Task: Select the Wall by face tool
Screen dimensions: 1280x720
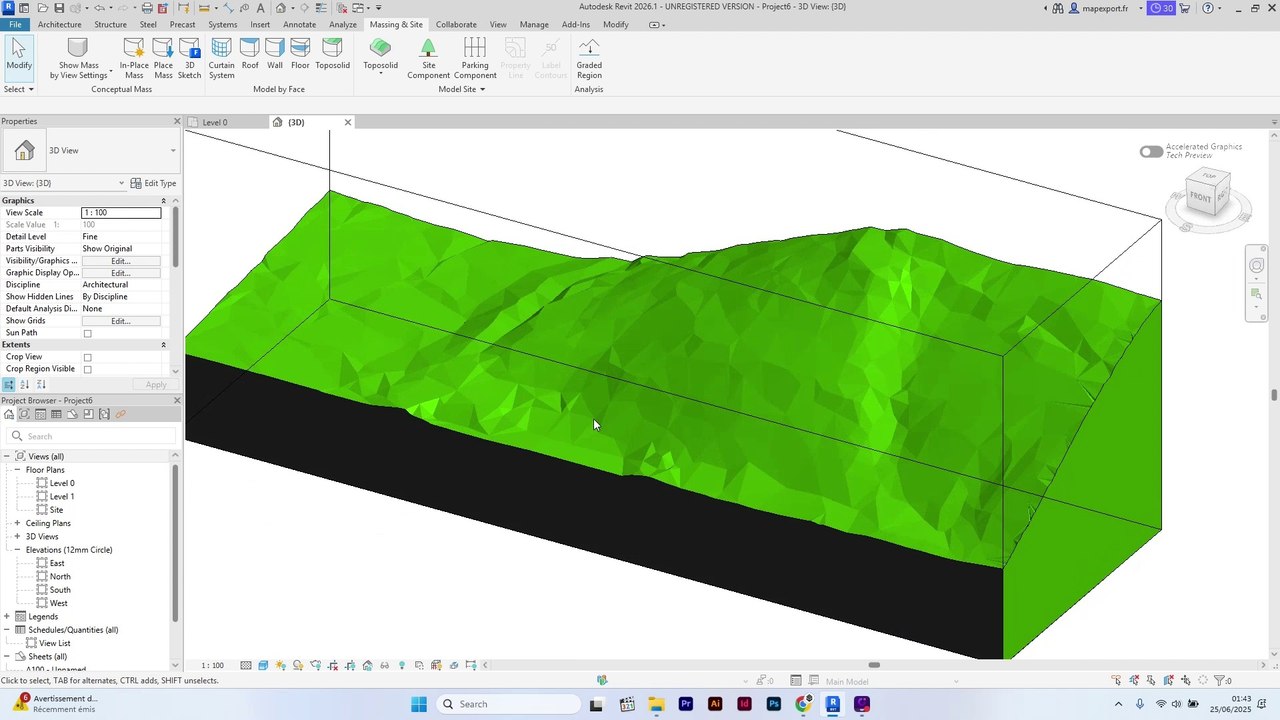Action: tap(275, 55)
